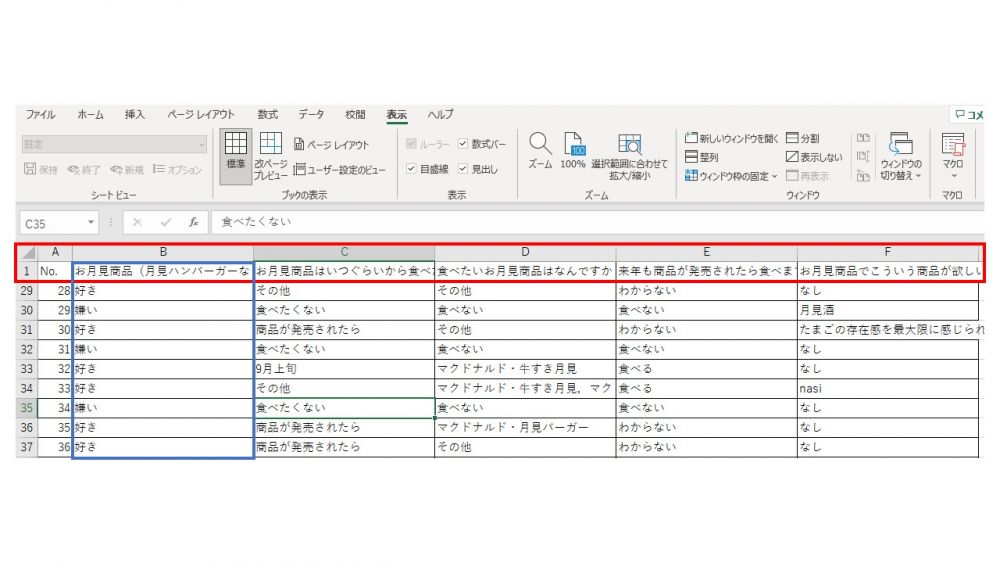Open the 数式 tab
The width and height of the screenshot is (1000, 563).
coord(267,115)
